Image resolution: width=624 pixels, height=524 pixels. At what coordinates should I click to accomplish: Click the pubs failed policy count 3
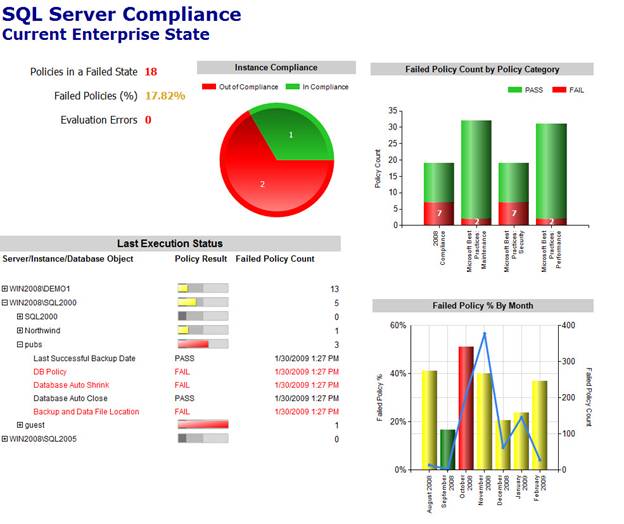337,345
